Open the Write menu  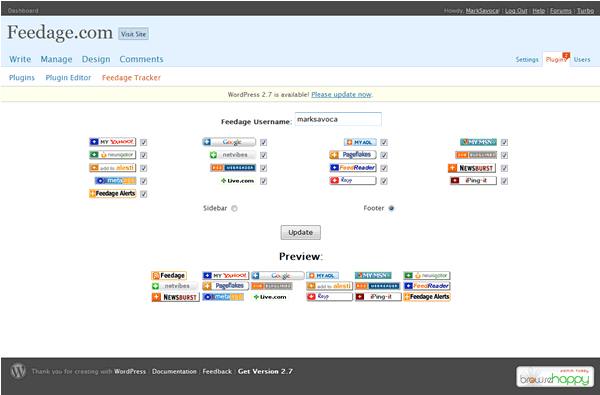tap(20, 59)
